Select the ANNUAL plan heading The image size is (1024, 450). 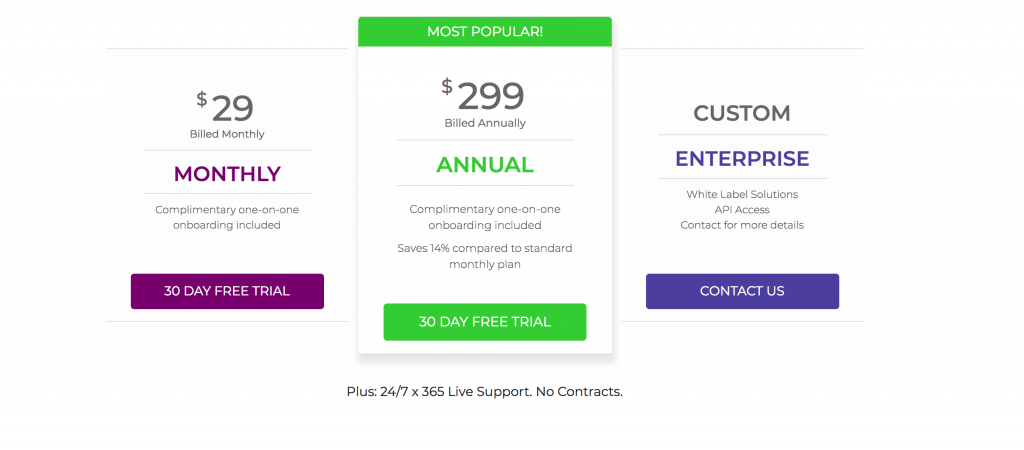[485, 165]
